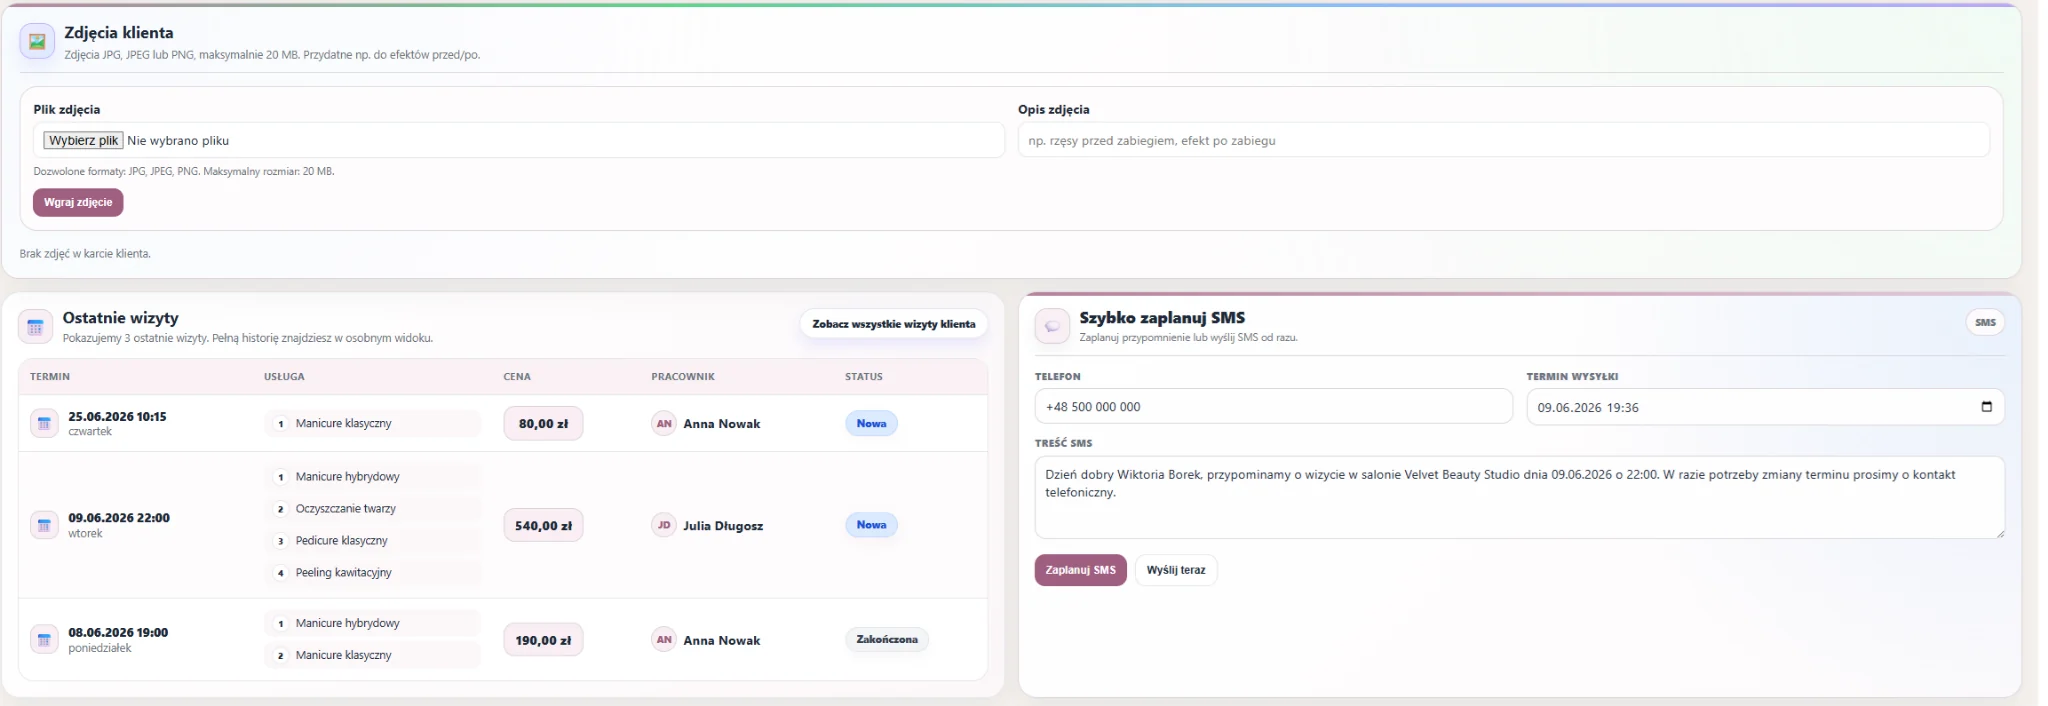Click the 25.06.2026 10:15 date text
Screen dimensions: 2048x706
tap(117, 416)
